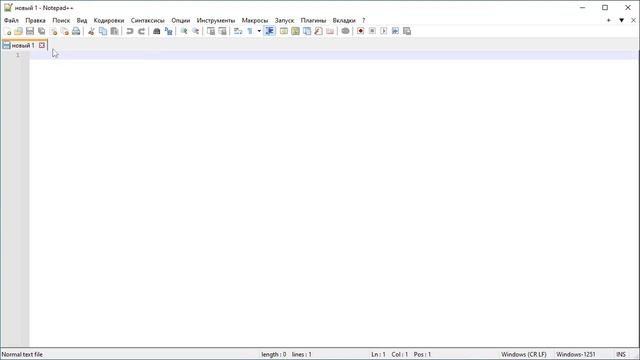The width and height of the screenshot is (640, 360).
Task: Click Normal text file in status bar
Action: (22, 354)
